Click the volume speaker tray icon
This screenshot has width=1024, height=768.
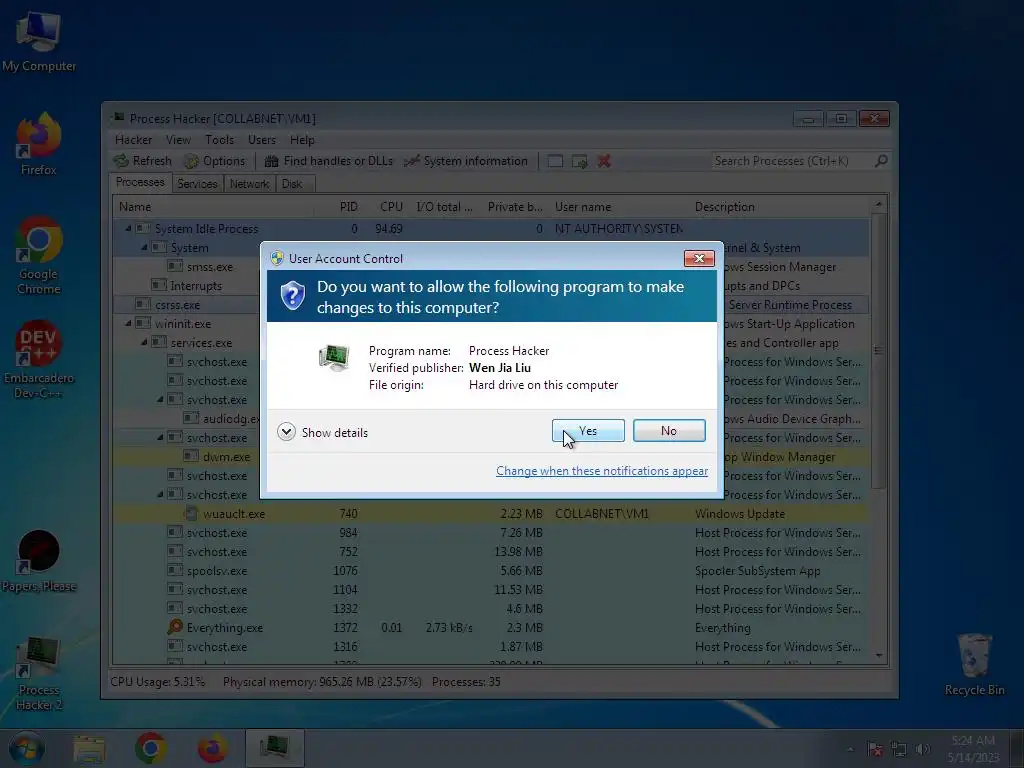923,750
